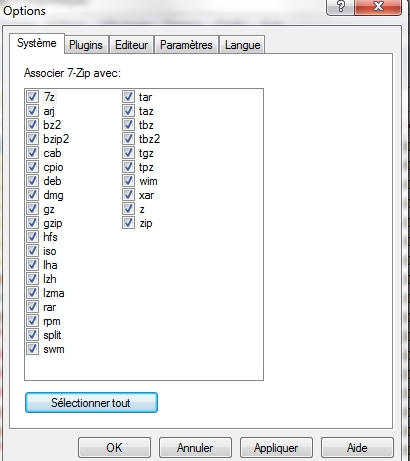Toggle the tgz checkbox
The image size is (410, 461).
[x=128, y=153]
